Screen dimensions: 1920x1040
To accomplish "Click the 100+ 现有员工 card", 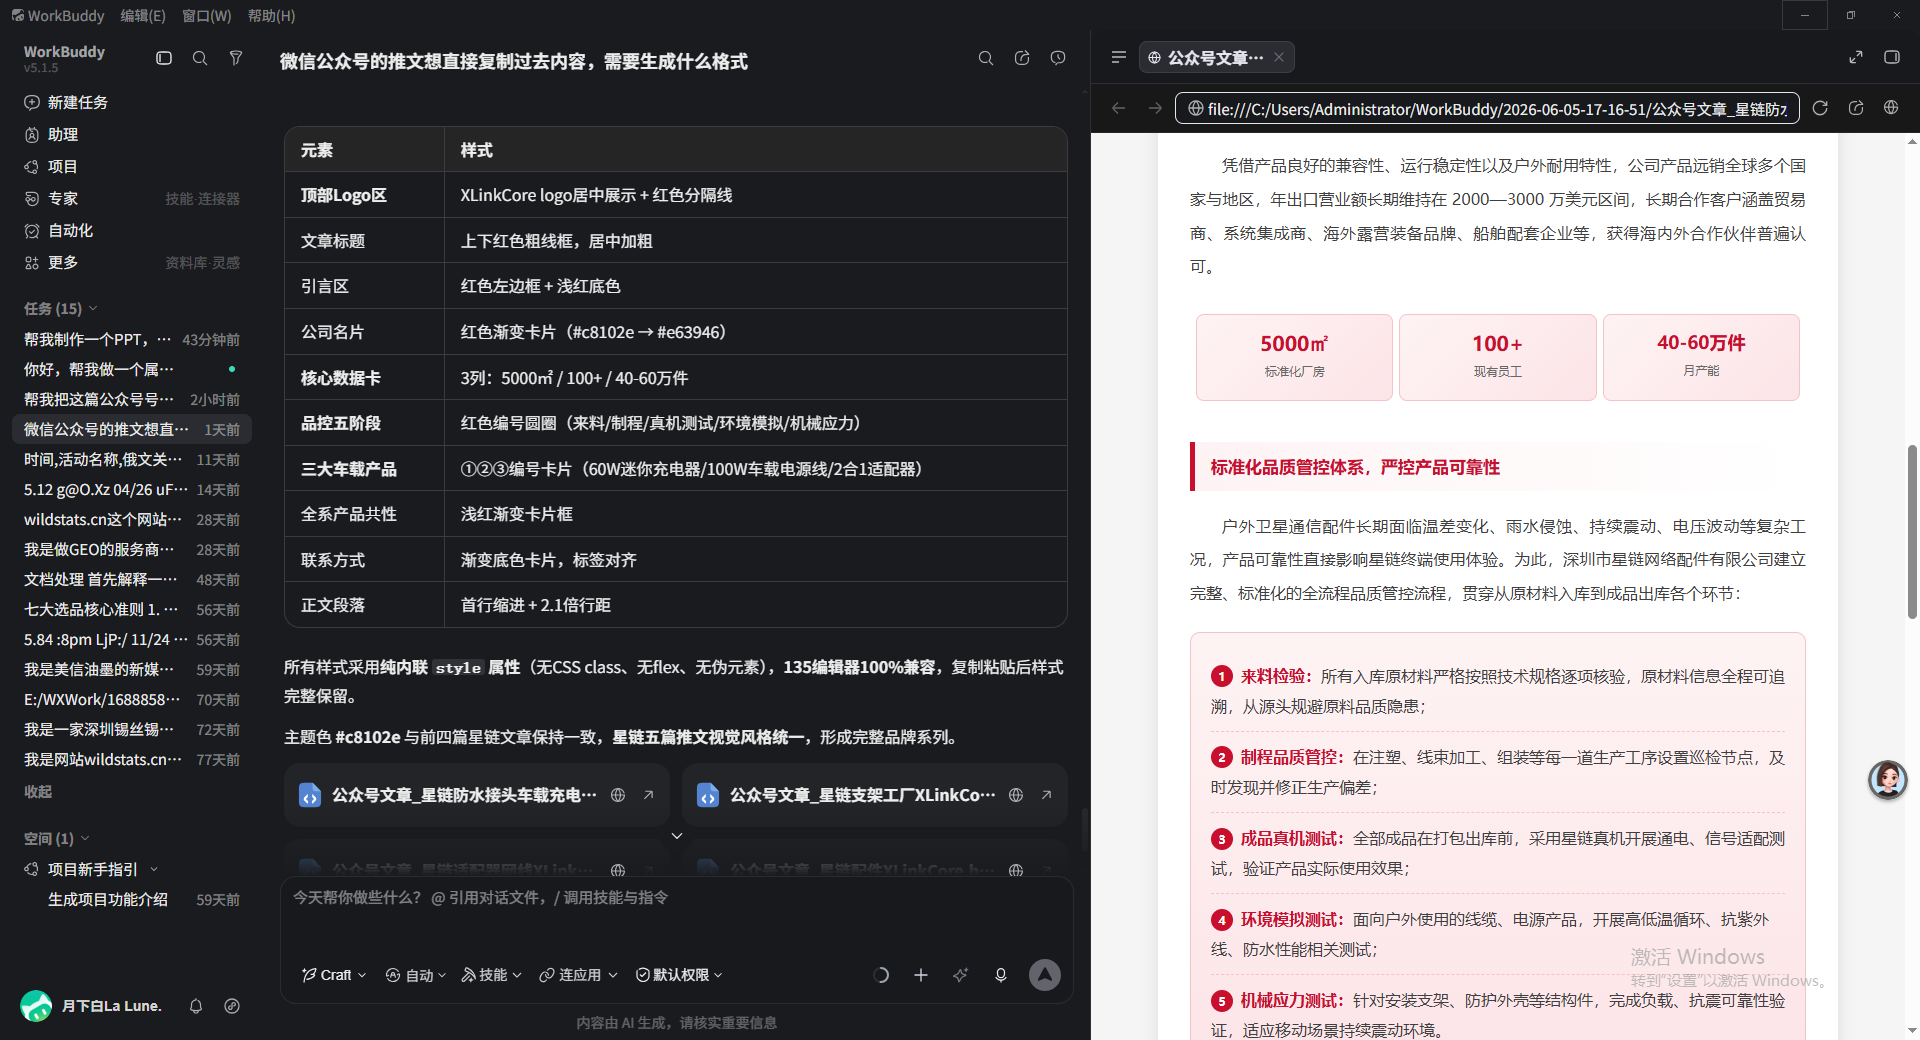I will pos(1497,357).
